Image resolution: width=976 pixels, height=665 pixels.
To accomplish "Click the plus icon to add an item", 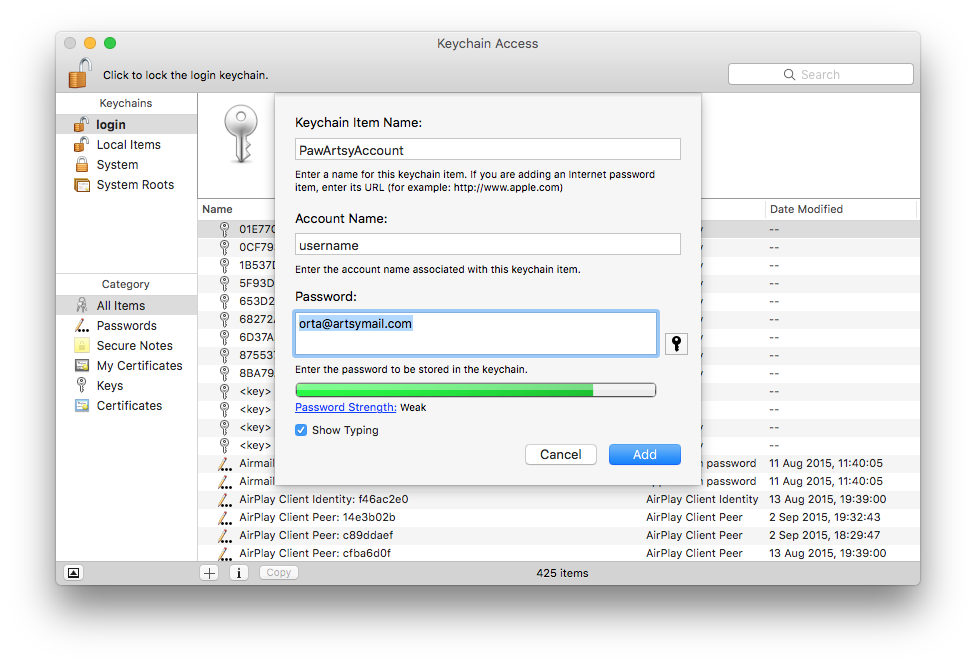I will (x=210, y=573).
